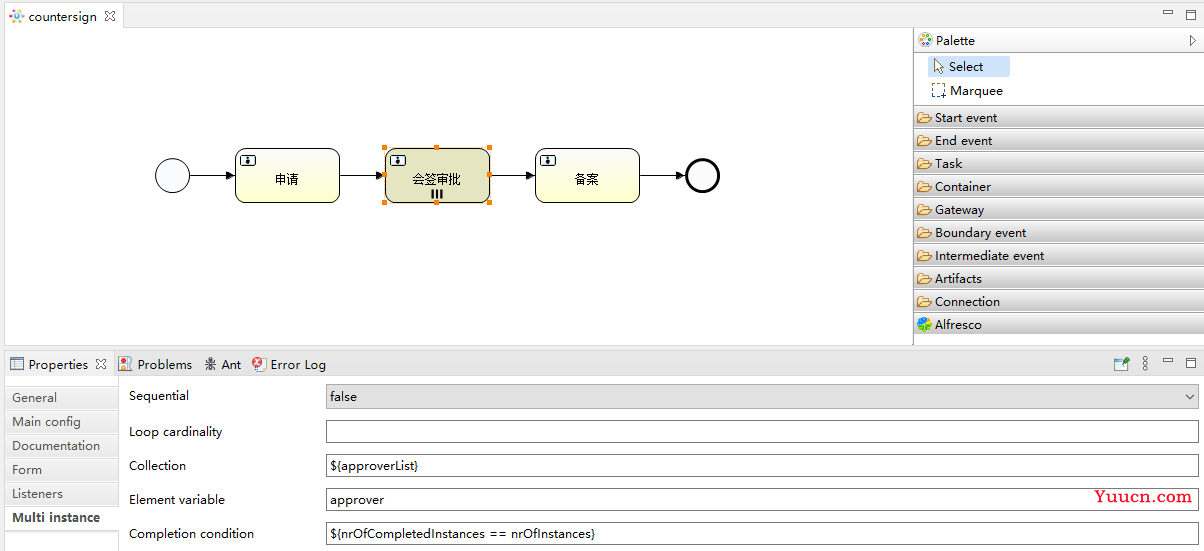Open the Artifacts palette drawer
Image resolution: width=1204 pixels, height=551 pixels.
coord(1058,278)
